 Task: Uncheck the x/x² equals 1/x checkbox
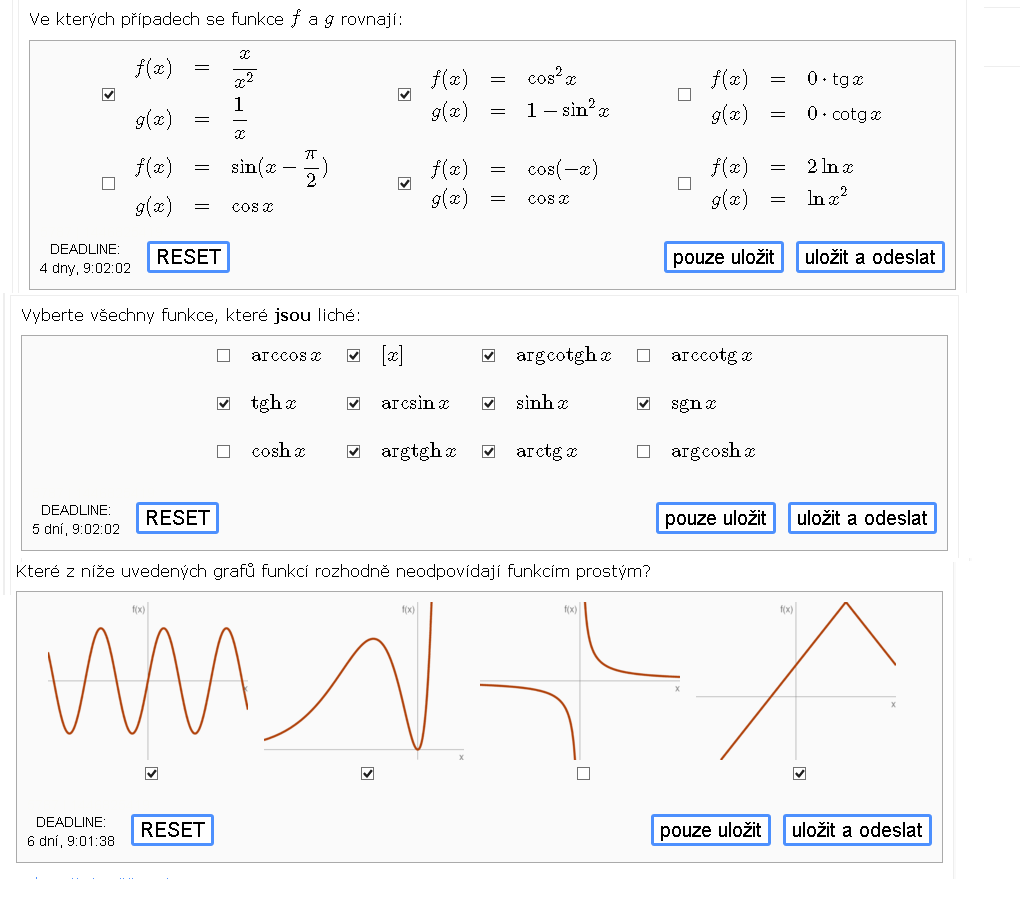point(109,95)
